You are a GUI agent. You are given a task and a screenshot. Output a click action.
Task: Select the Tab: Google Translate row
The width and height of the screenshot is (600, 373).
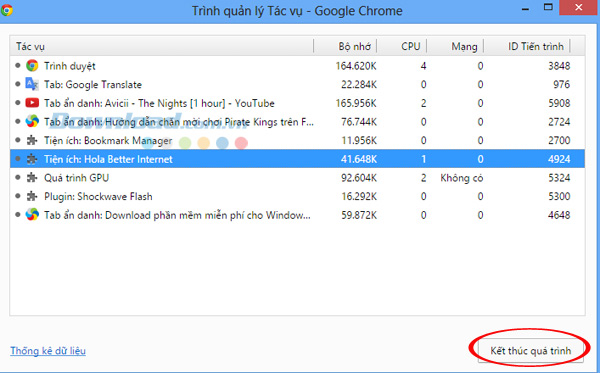297,84
